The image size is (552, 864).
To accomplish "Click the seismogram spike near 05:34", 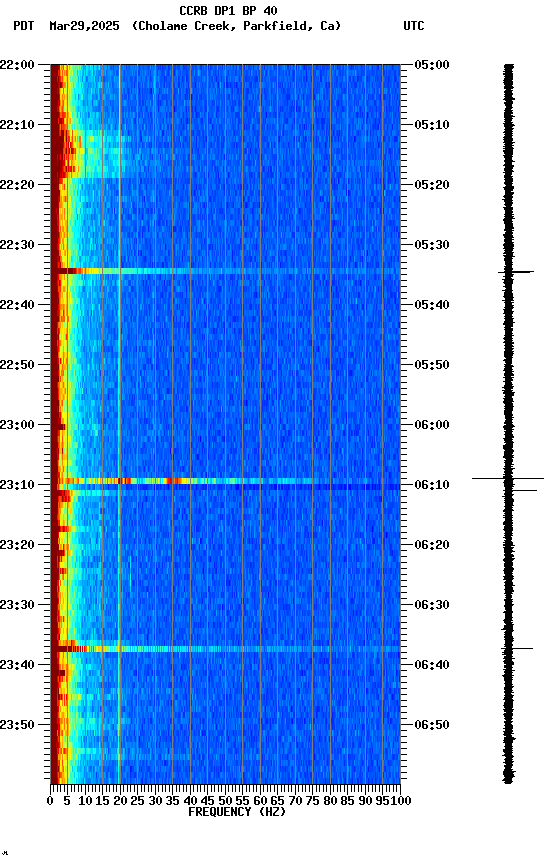I will click(x=516, y=272).
